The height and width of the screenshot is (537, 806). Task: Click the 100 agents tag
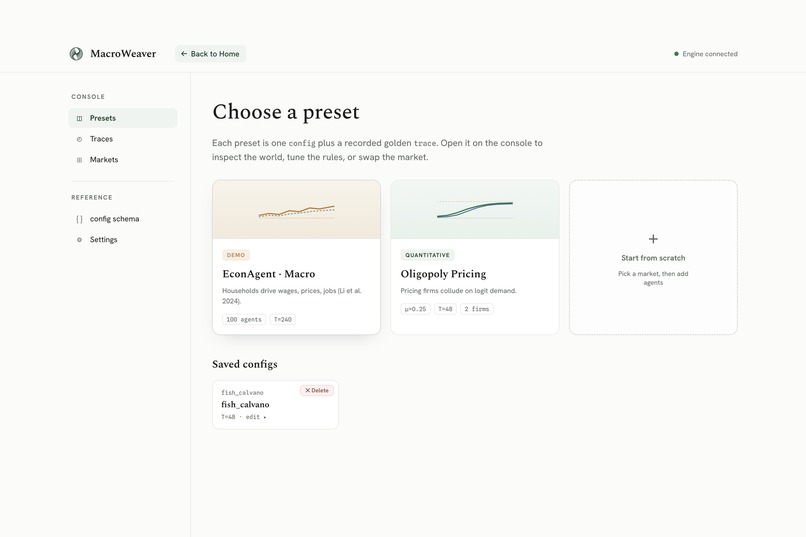click(x=244, y=319)
